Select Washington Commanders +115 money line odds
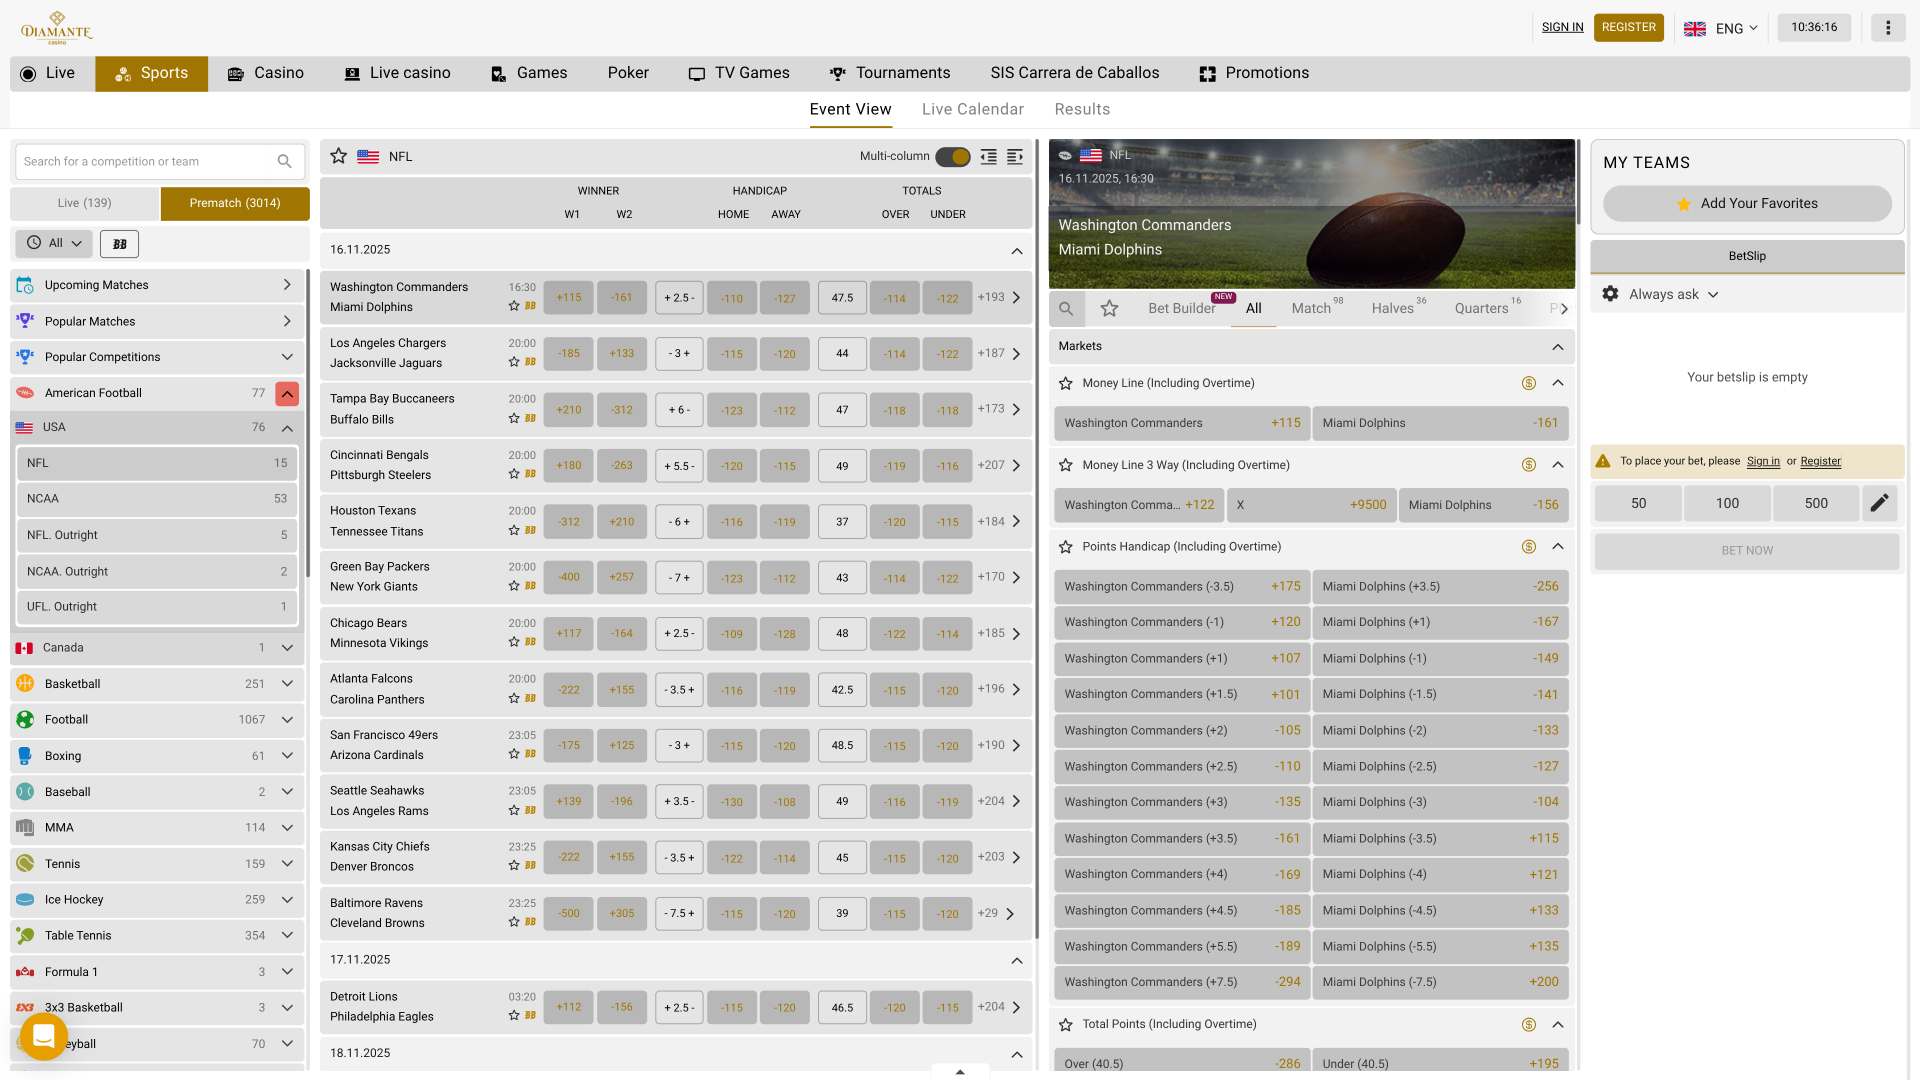Viewport: 1920px width, 1080px height. pyautogui.click(x=1182, y=423)
